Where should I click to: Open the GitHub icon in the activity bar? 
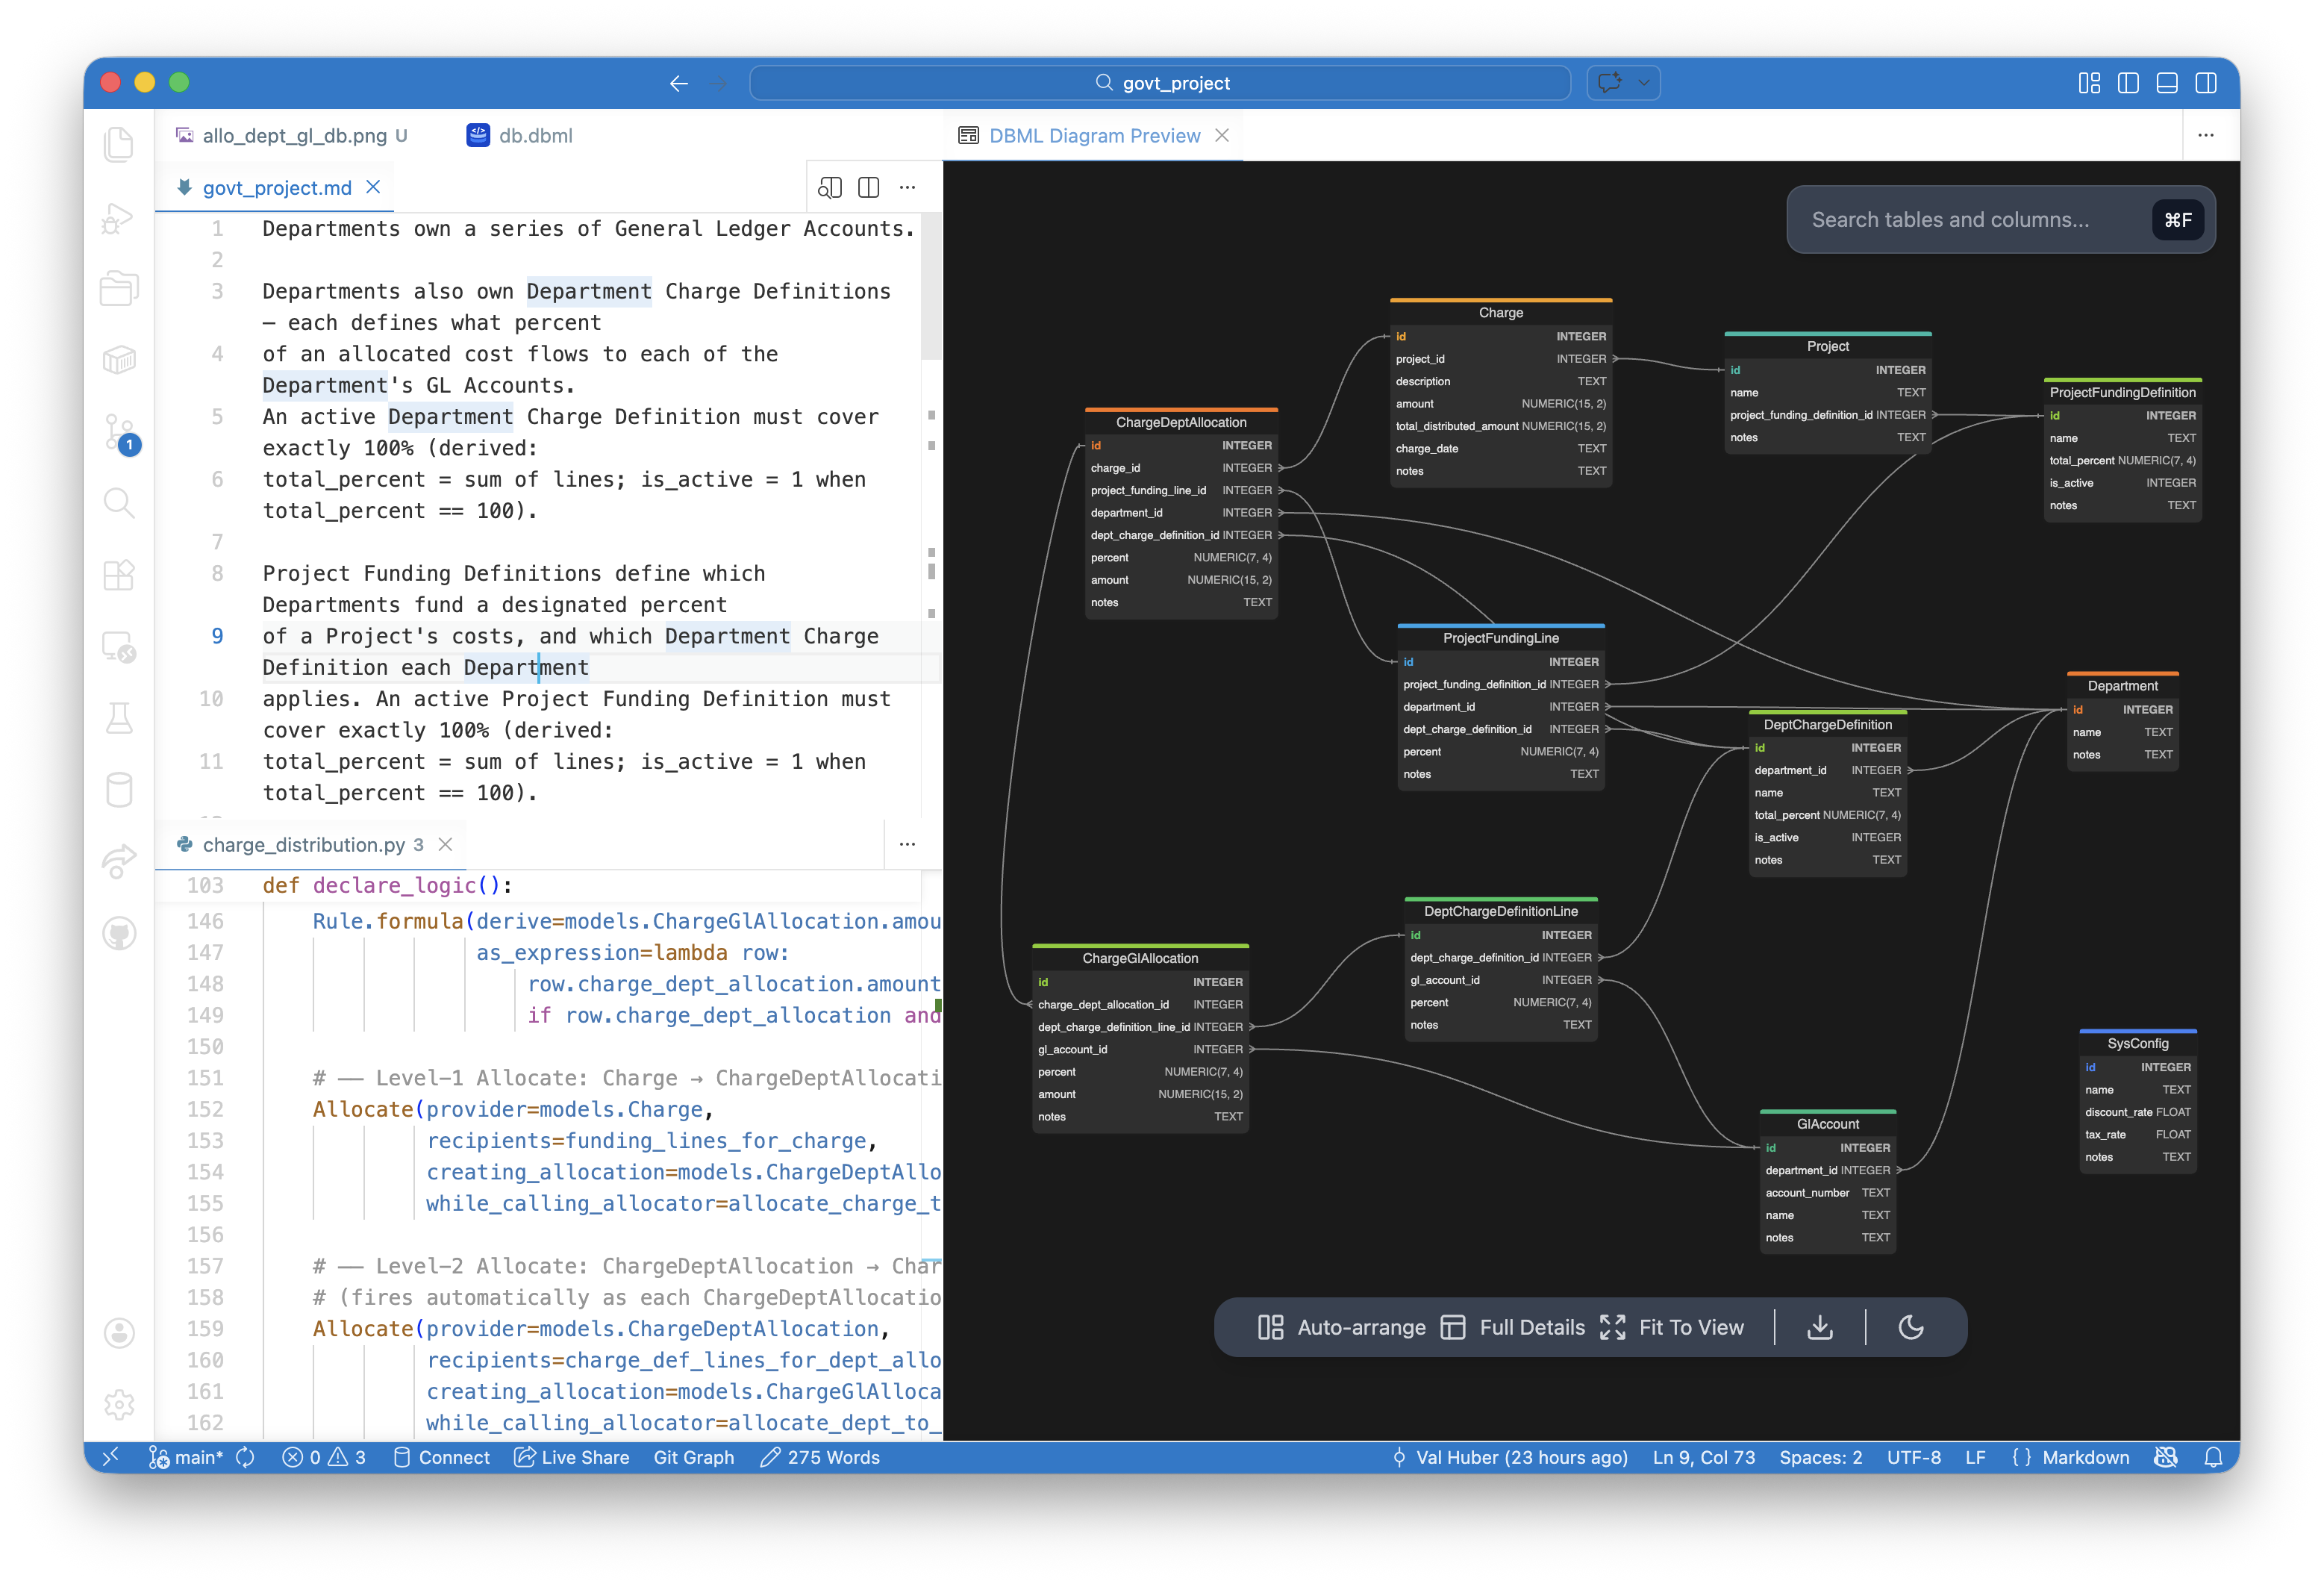tap(119, 934)
